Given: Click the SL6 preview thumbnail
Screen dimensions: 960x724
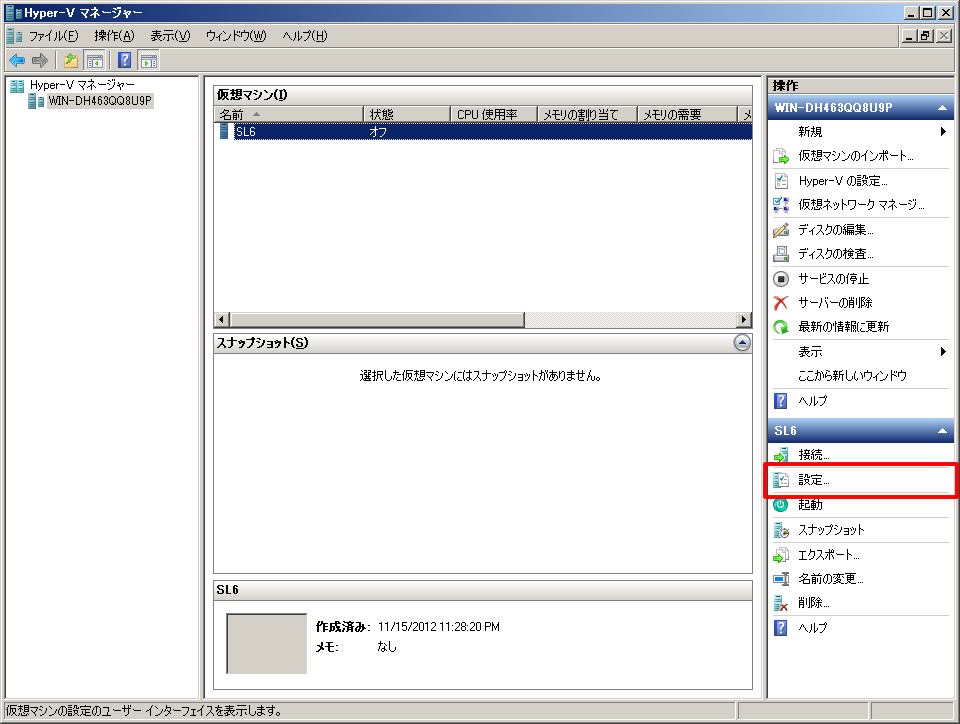Looking at the screenshot, I should tap(266, 643).
